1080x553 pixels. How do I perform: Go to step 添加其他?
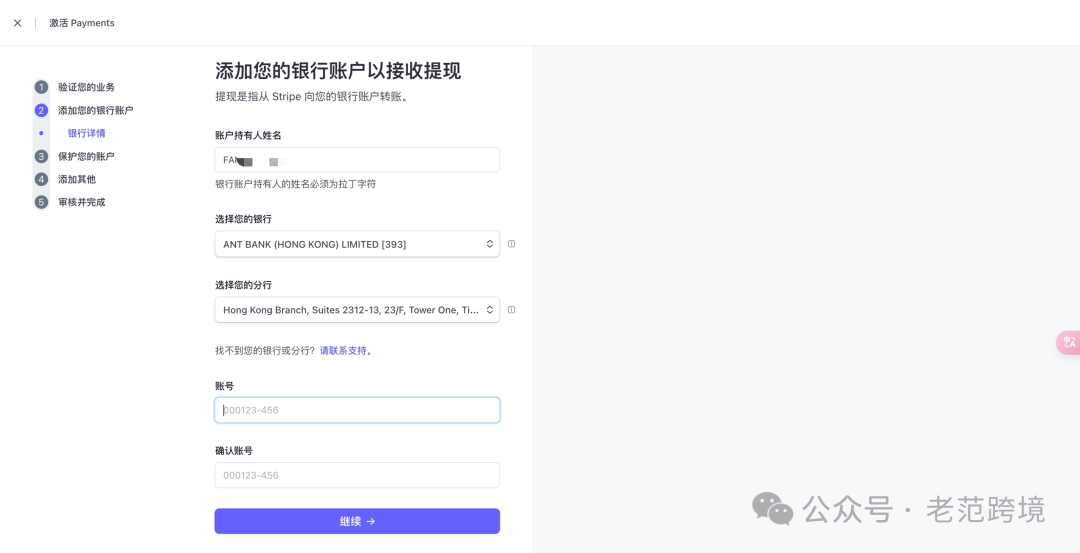77,179
